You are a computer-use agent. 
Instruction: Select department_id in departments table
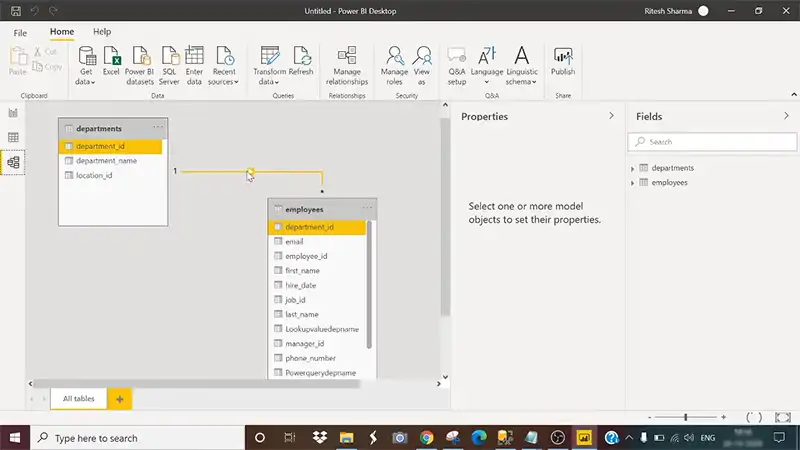click(x=111, y=146)
